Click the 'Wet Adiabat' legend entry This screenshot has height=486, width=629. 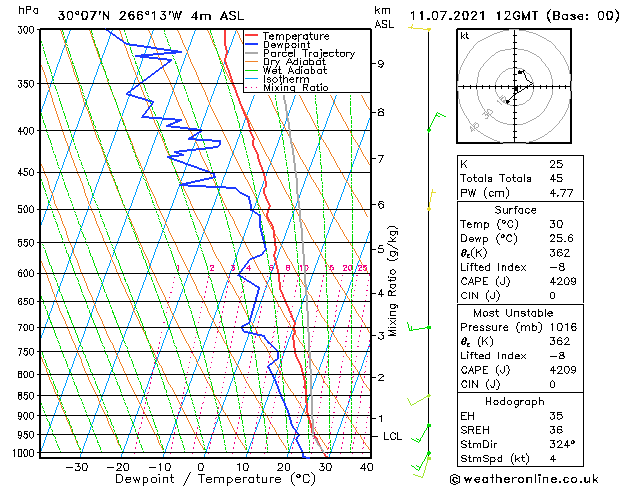pyautogui.click(x=295, y=71)
